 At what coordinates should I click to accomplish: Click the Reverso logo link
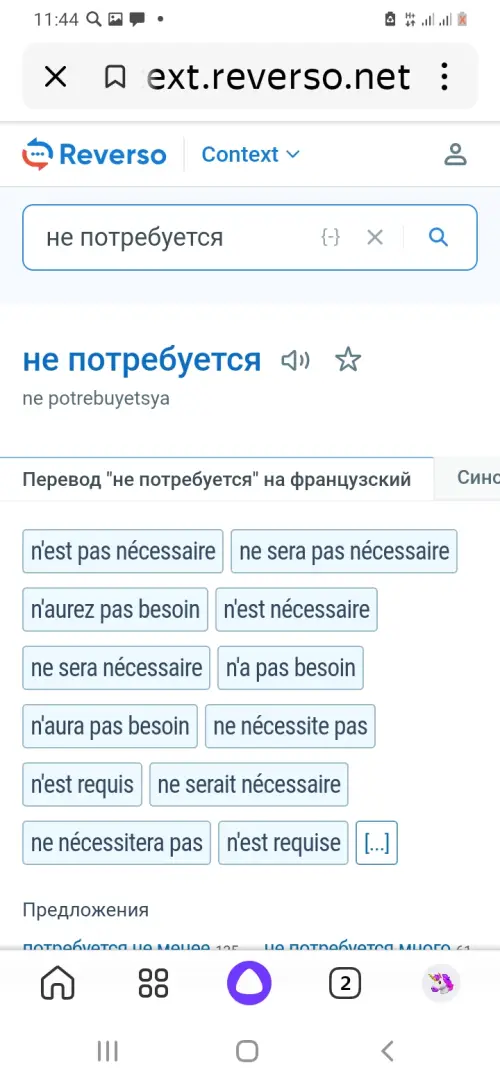click(x=94, y=154)
